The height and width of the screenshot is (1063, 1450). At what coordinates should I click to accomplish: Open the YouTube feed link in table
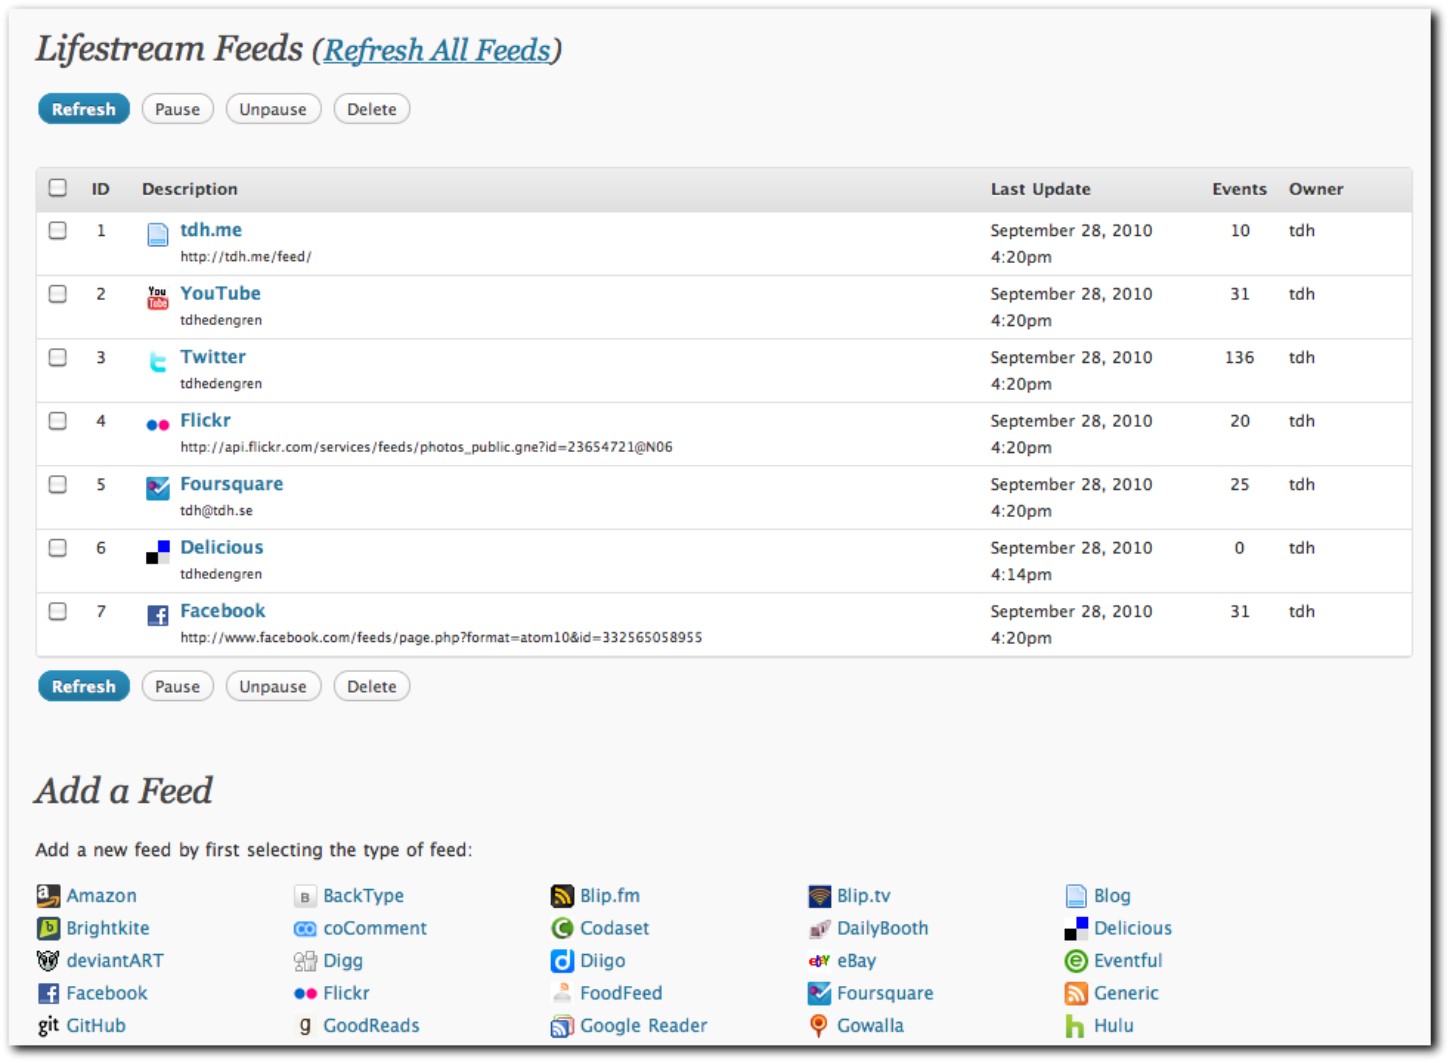click(220, 293)
